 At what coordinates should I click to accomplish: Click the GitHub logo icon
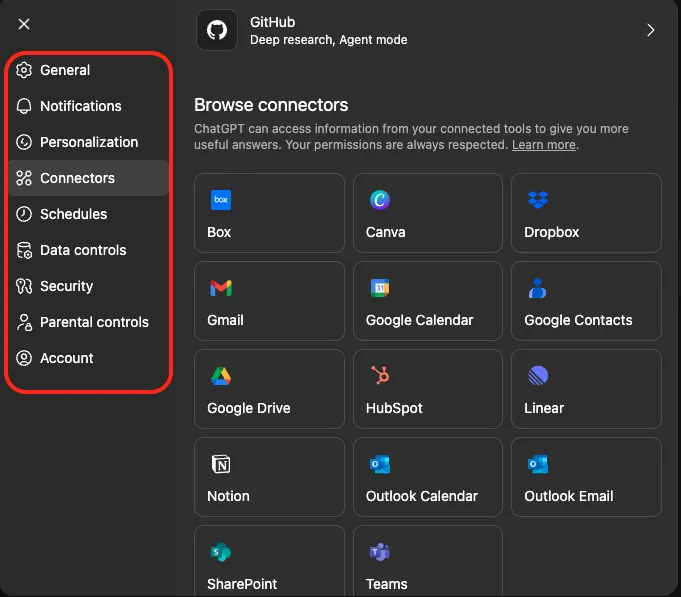tap(217, 31)
